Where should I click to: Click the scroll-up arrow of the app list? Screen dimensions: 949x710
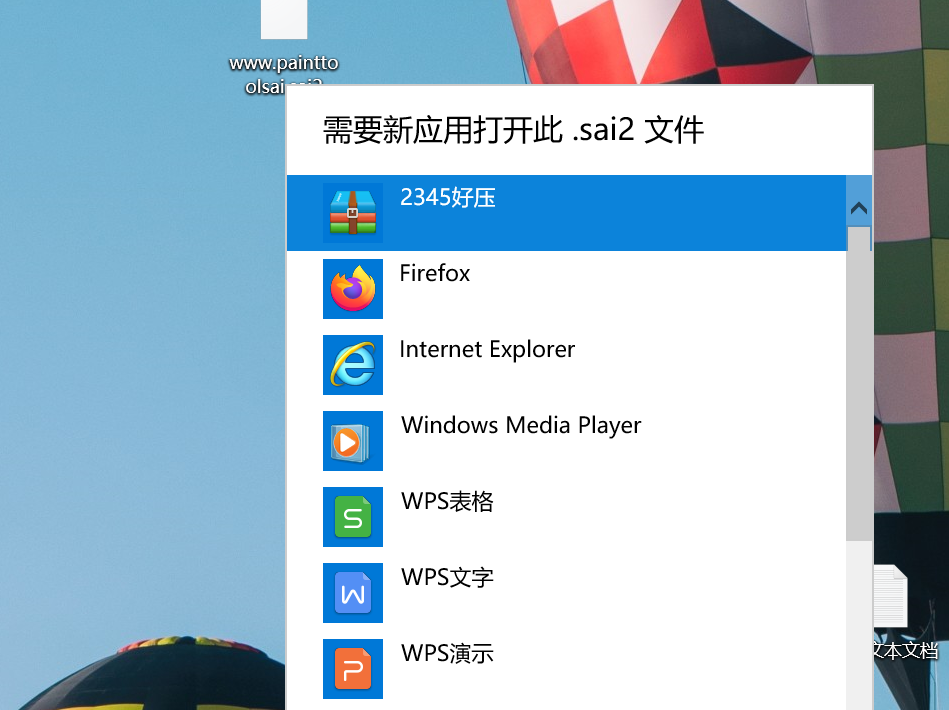(859, 209)
